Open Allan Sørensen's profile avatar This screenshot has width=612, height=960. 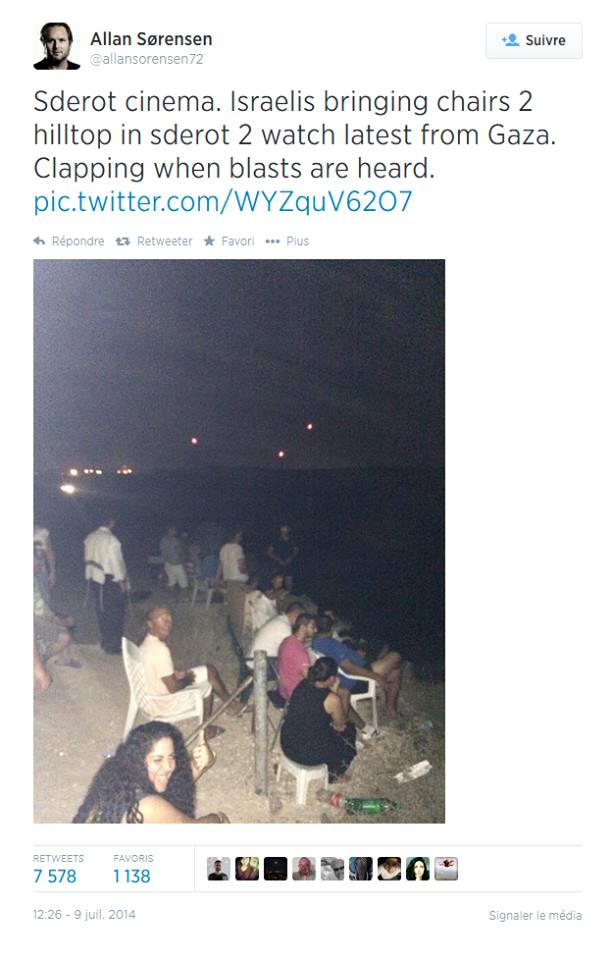pyautogui.click(x=56, y=46)
